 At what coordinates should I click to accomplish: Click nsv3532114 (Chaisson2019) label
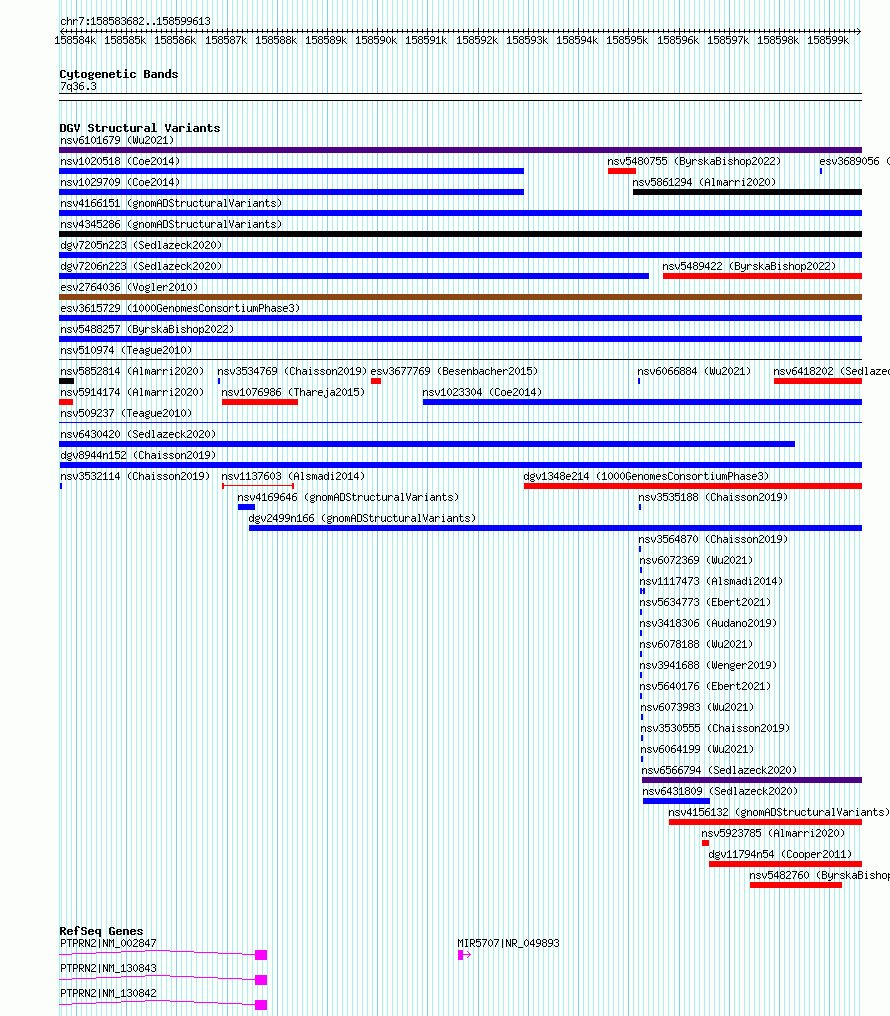(135, 476)
